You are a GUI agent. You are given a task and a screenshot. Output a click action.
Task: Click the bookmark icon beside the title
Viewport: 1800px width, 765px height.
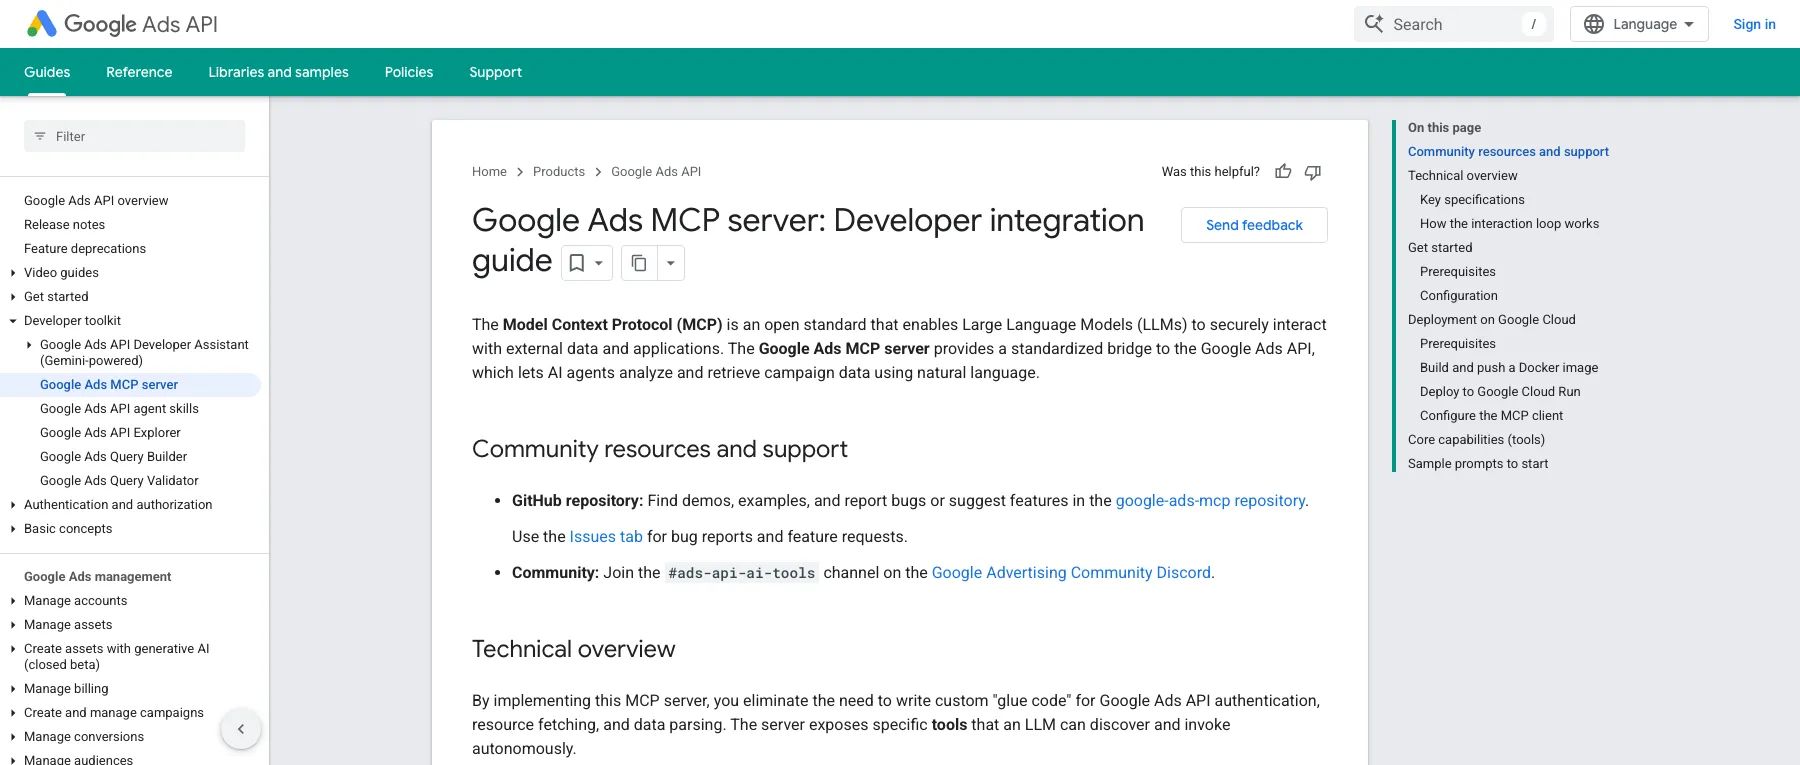coord(577,263)
